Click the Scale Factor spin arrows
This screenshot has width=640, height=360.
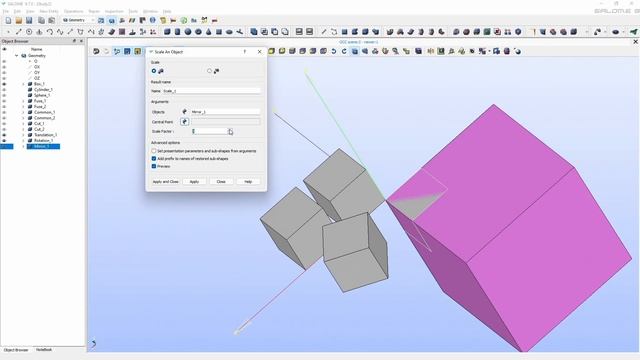pos(231,131)
